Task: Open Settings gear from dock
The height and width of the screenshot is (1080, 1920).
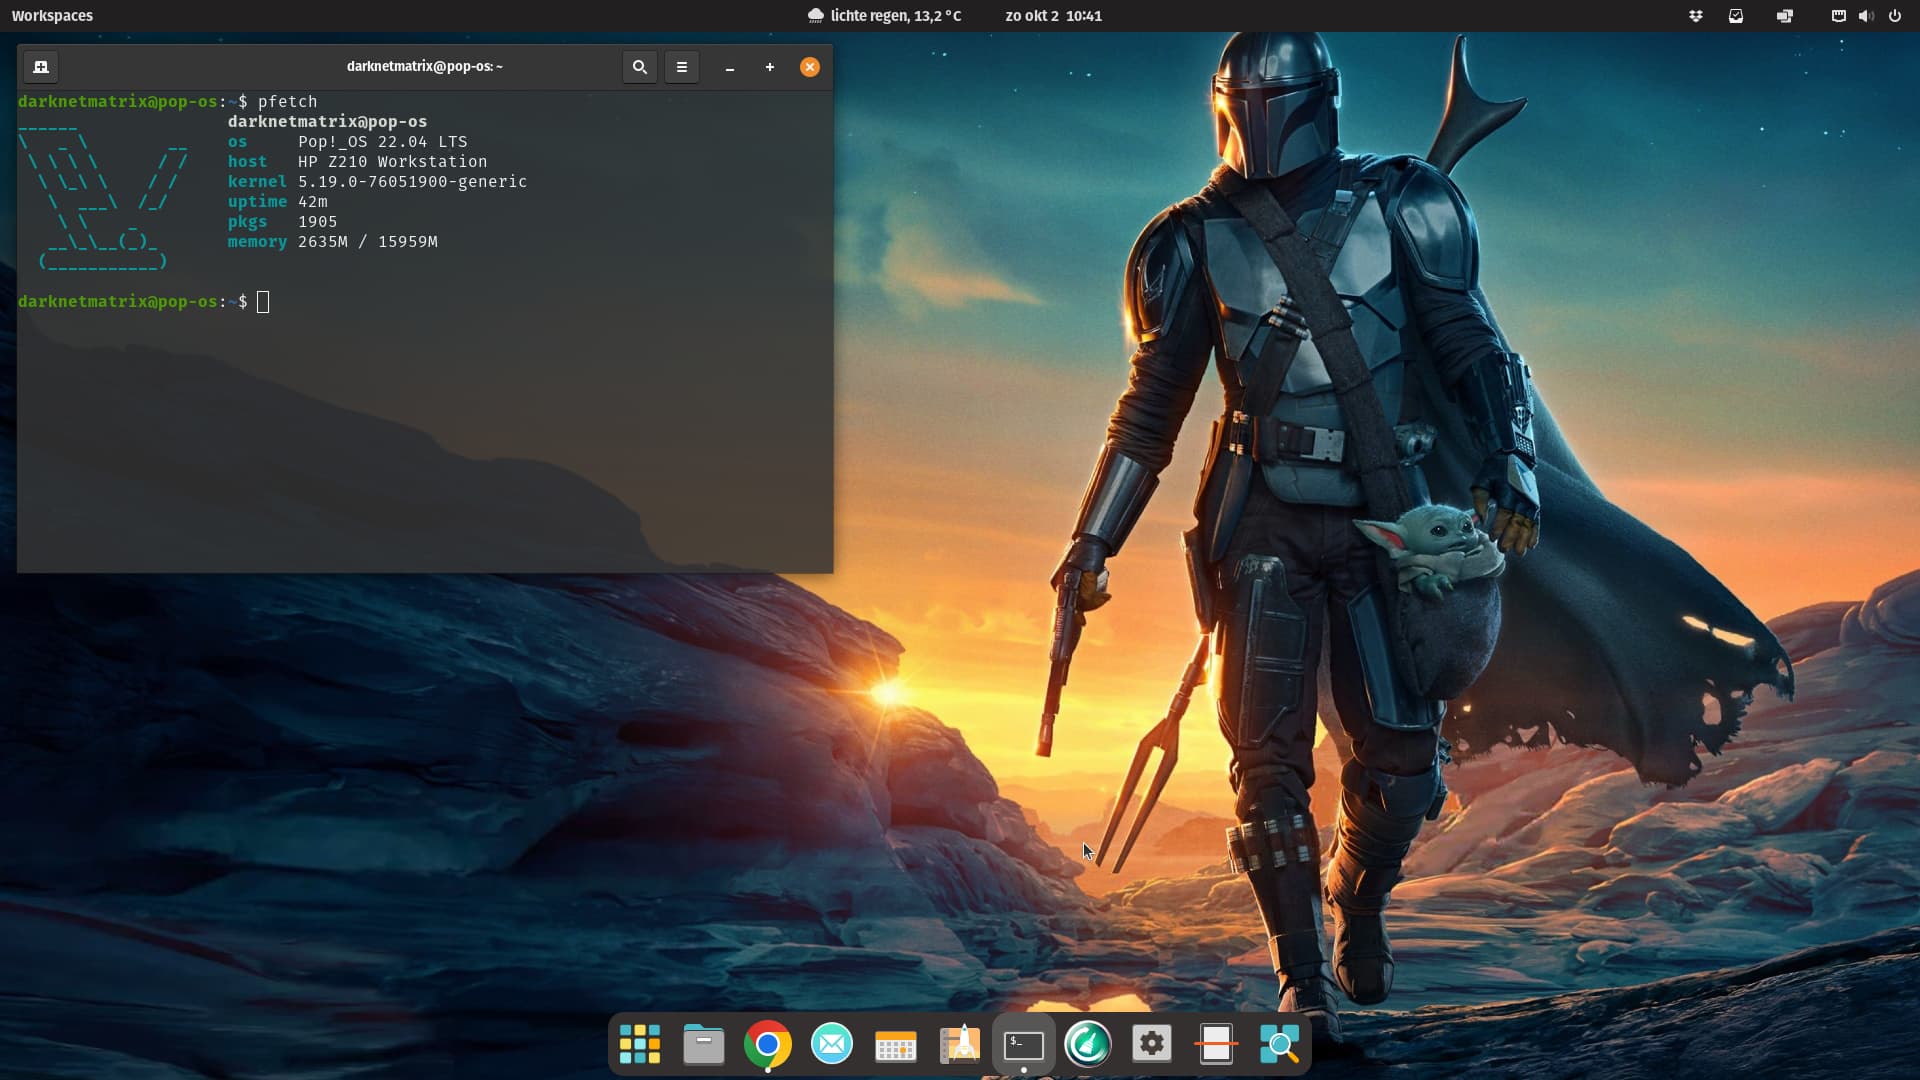Action: [1152, 1044]
